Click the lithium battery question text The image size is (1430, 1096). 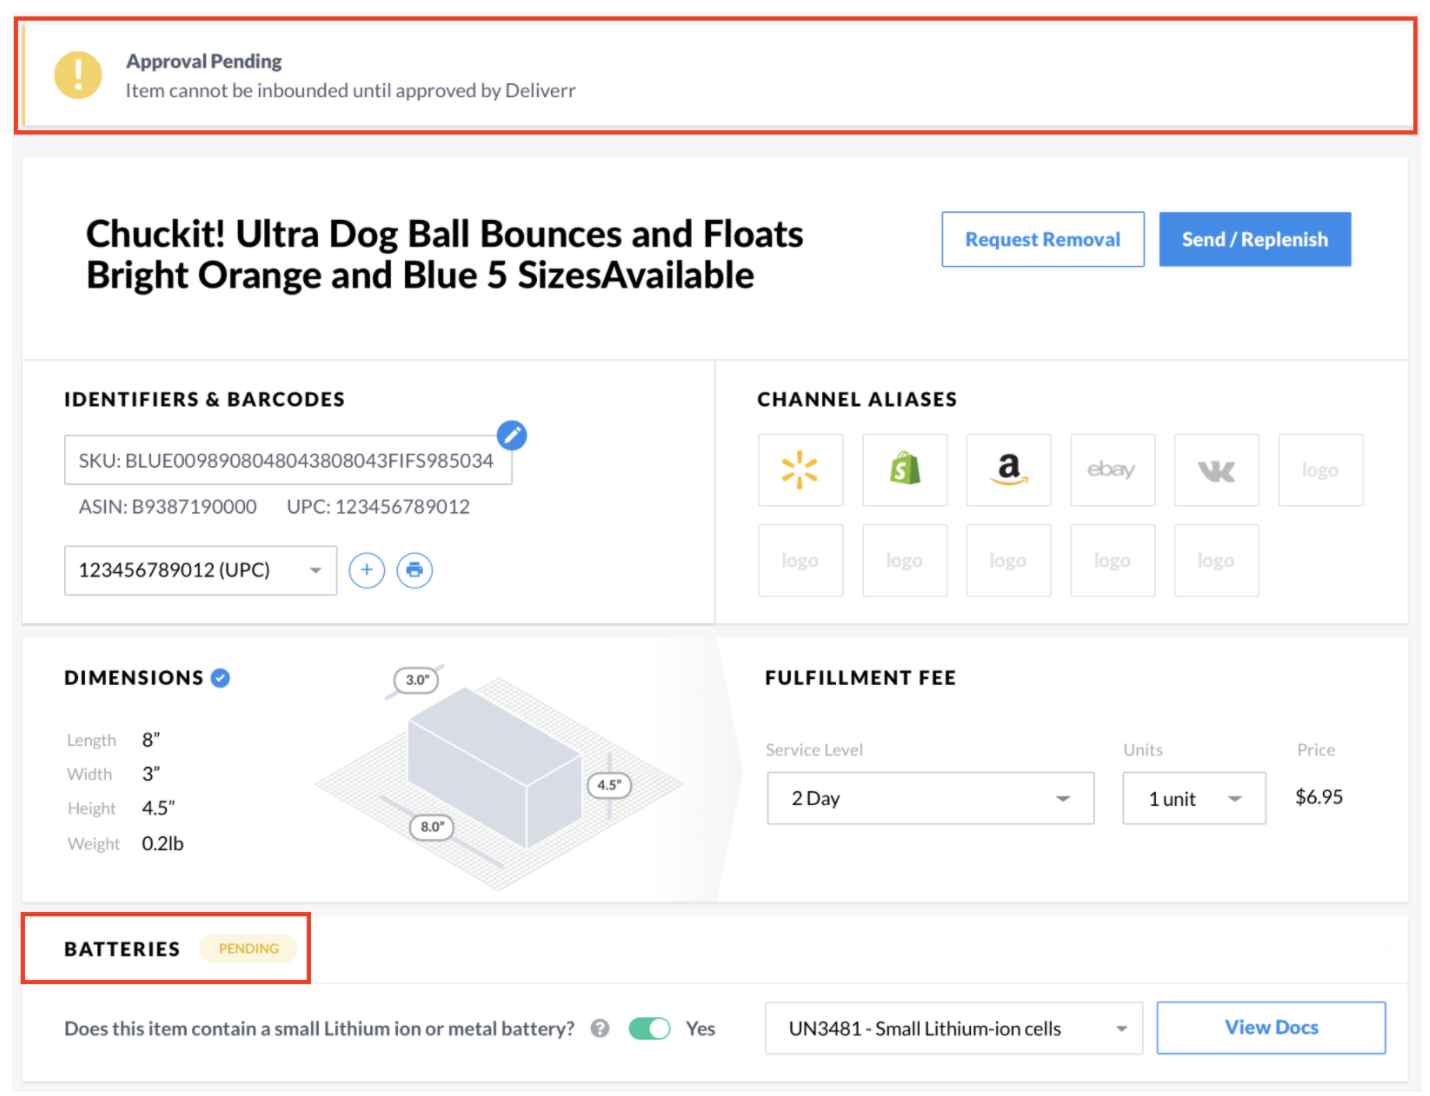(x=319, y=1028)
